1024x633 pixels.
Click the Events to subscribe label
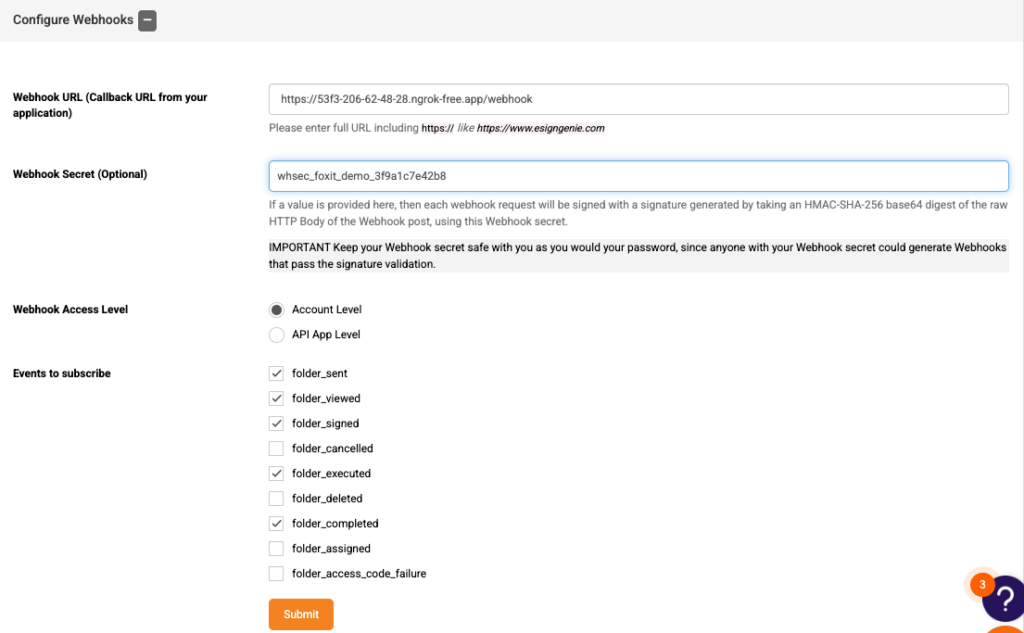pos(62,374)
